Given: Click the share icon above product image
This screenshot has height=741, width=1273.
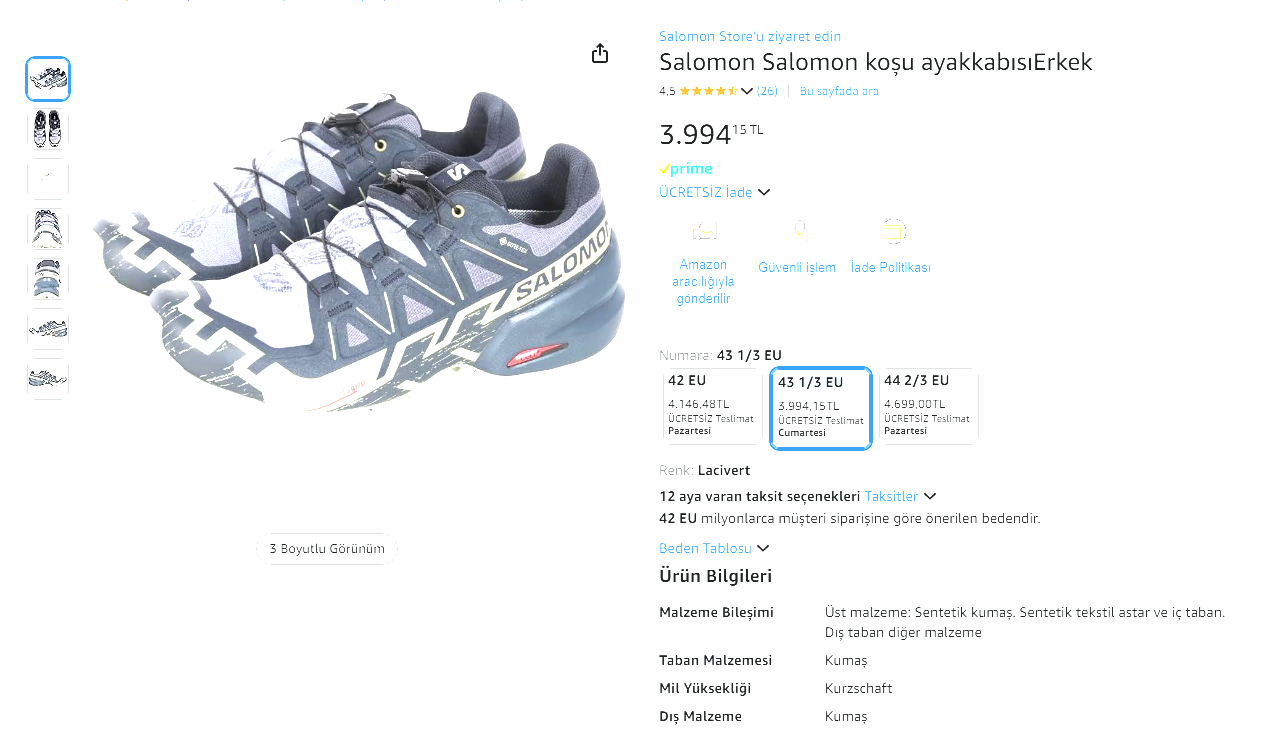Looking at the screenshot, I should point(600,54).
